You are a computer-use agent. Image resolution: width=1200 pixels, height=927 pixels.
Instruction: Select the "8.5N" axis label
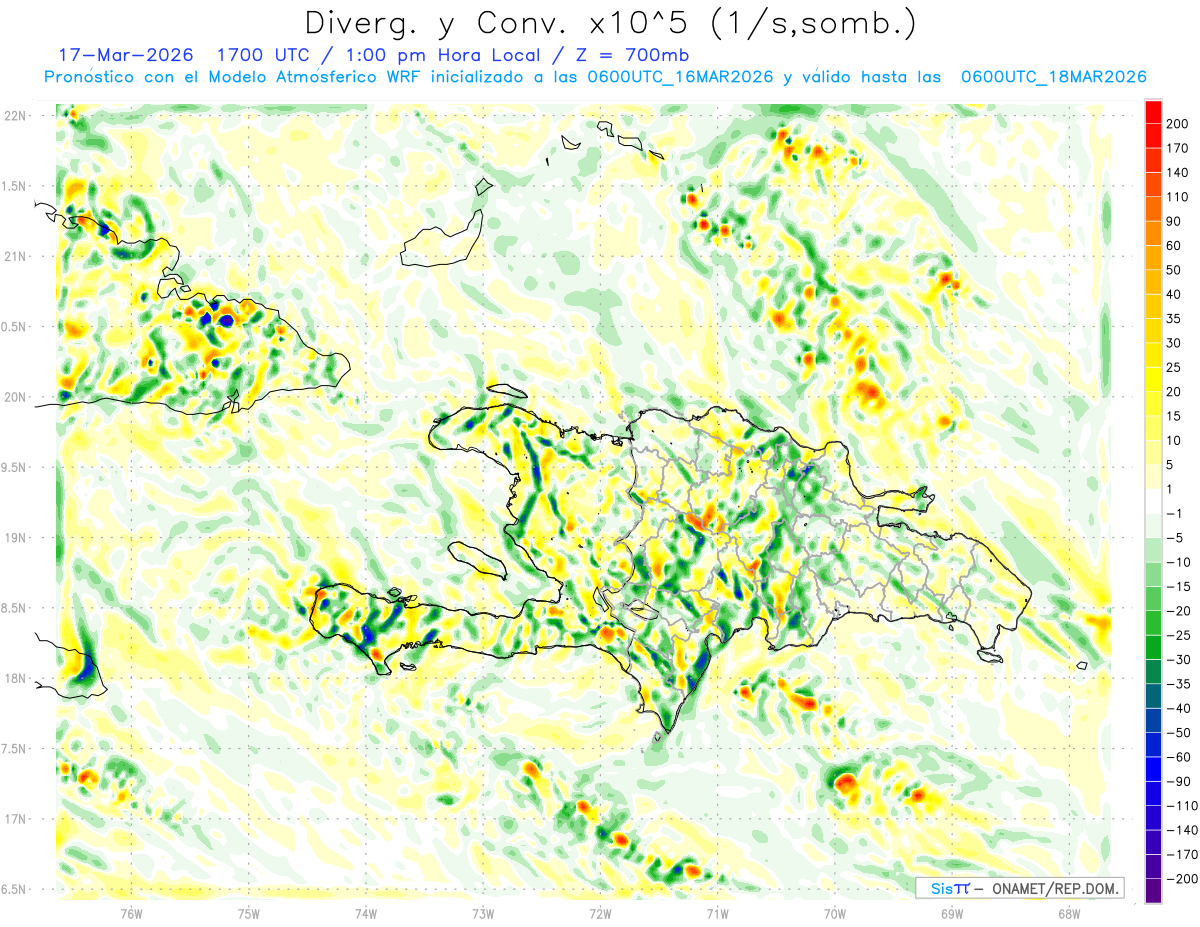(14, 608)
